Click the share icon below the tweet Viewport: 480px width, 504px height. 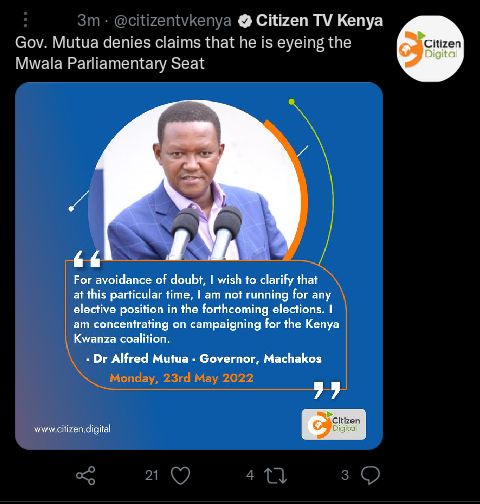point(86,475)
